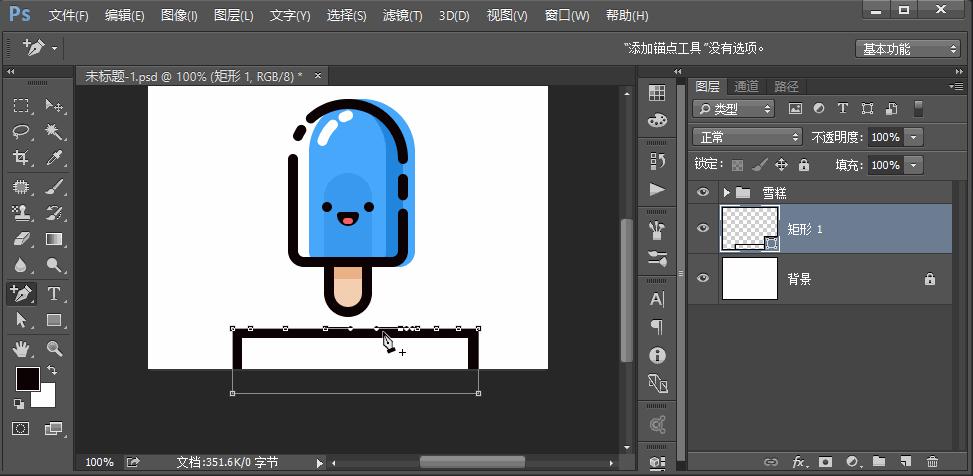Select the Eyedropper tool
The image size is (973, 476).
pos(54,158)
